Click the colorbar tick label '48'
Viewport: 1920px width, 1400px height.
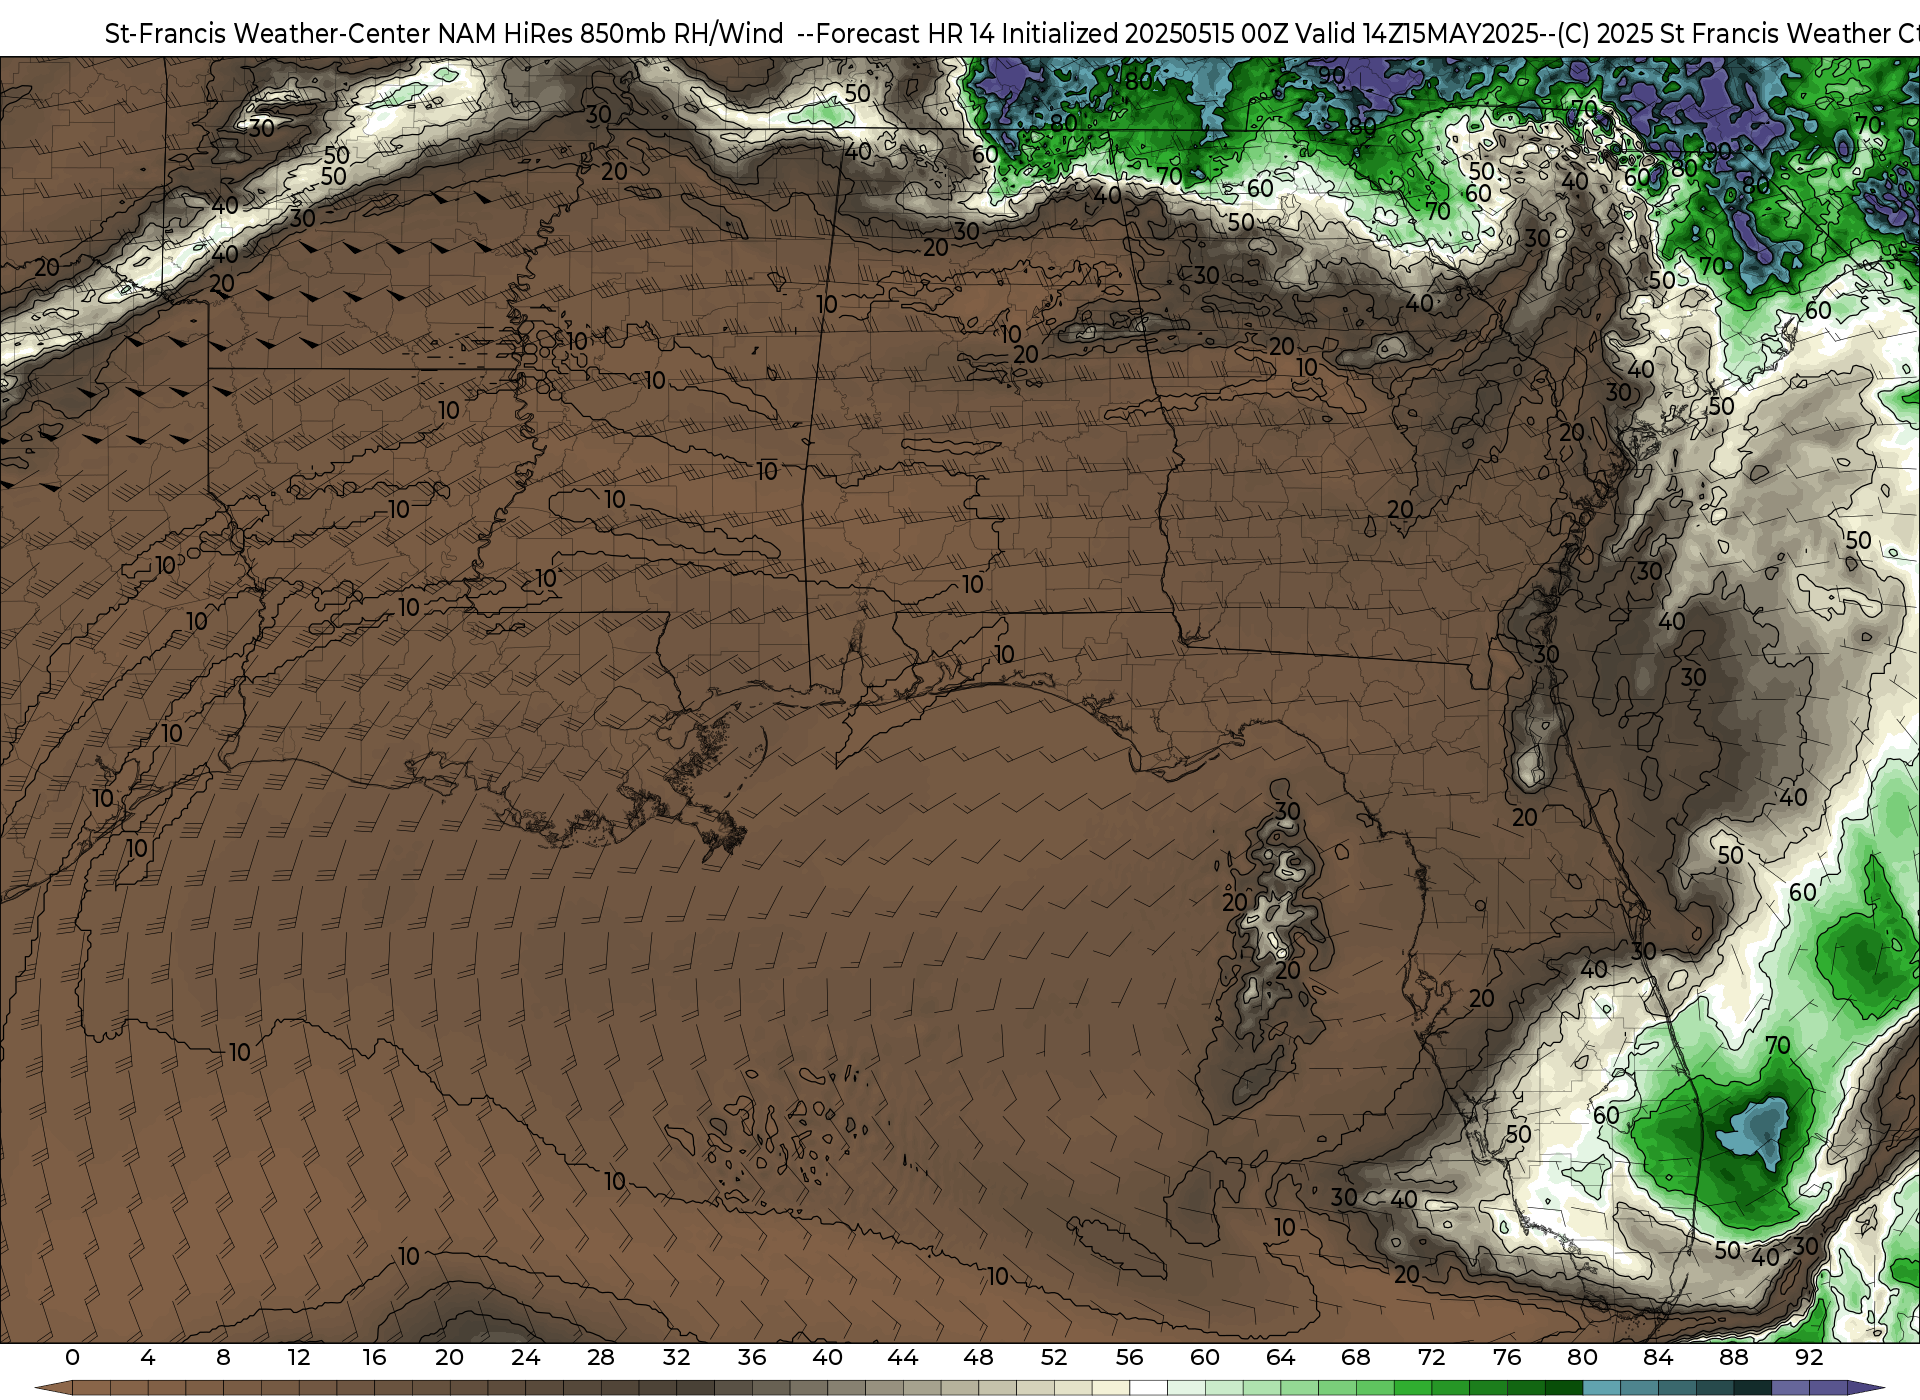pyautogui.click(x=978, y=1357)
